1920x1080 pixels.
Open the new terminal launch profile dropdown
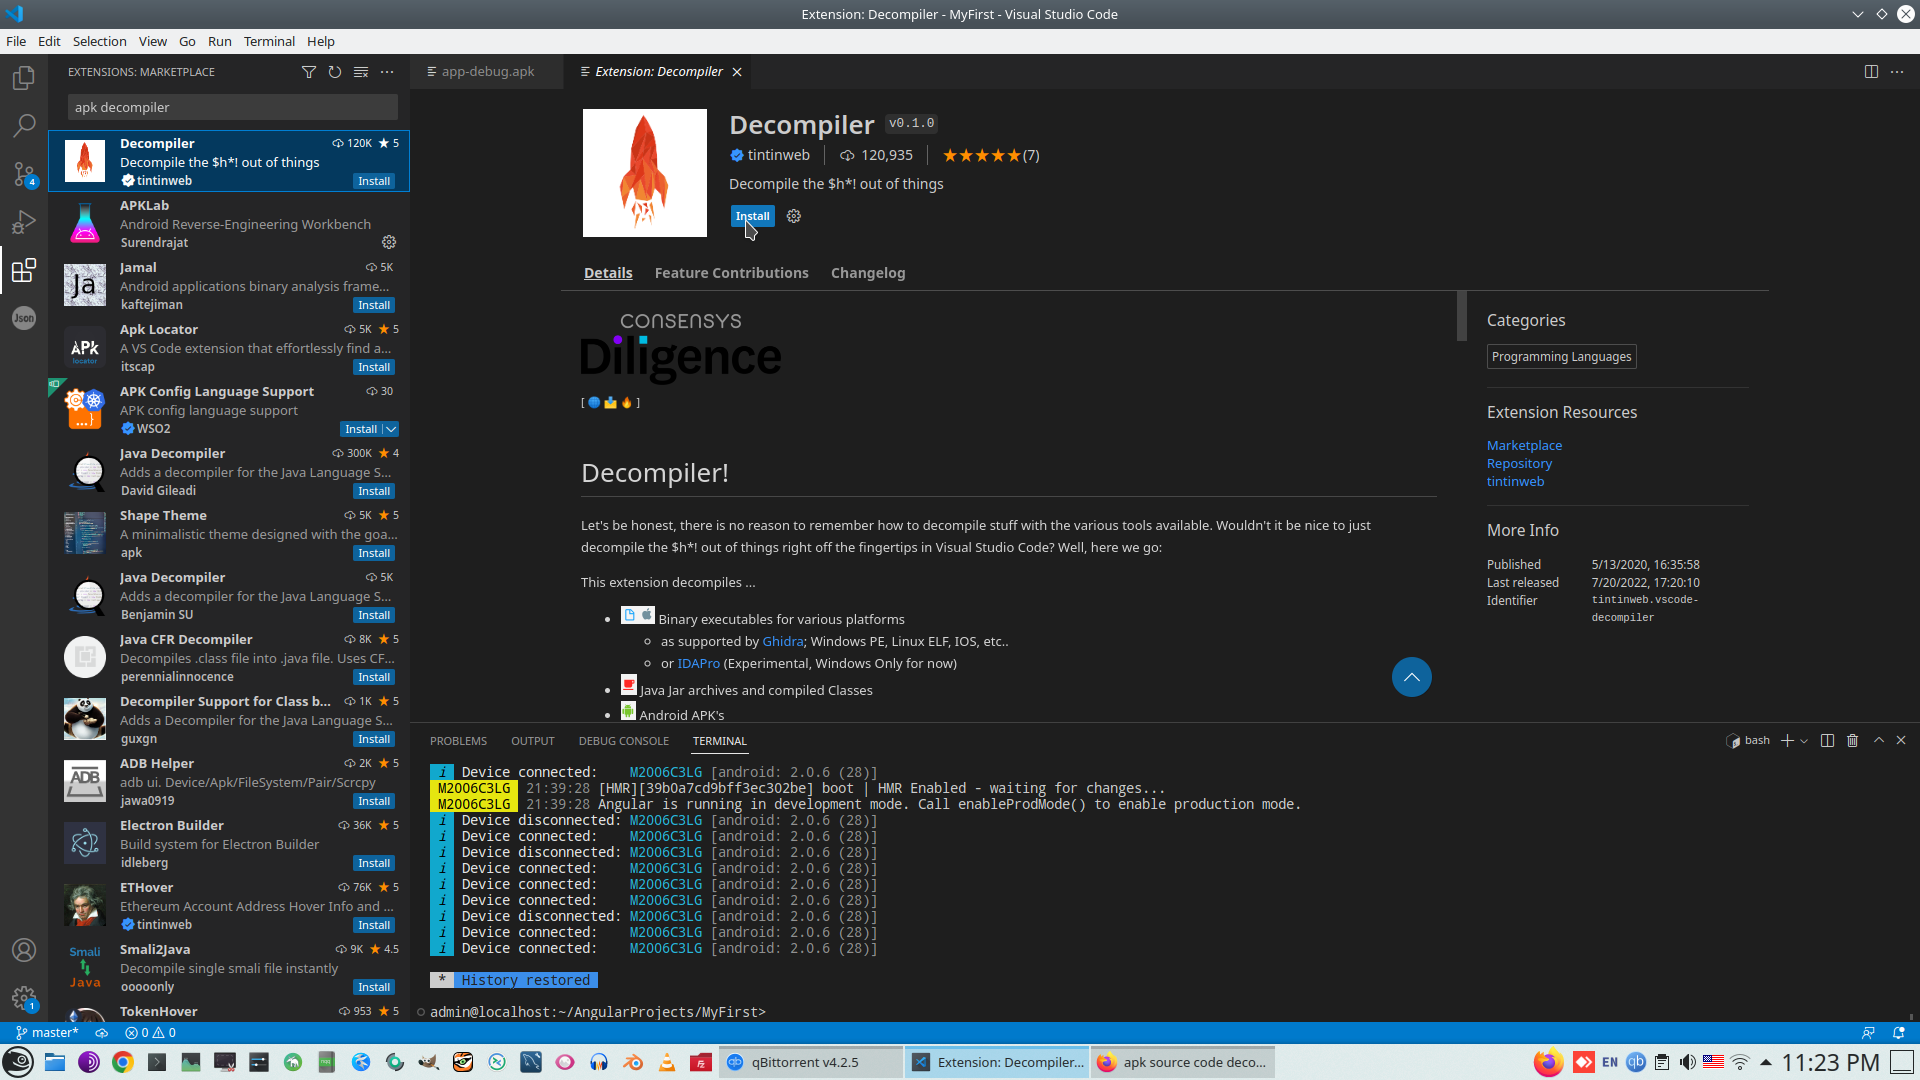(x=1804, y=741)
